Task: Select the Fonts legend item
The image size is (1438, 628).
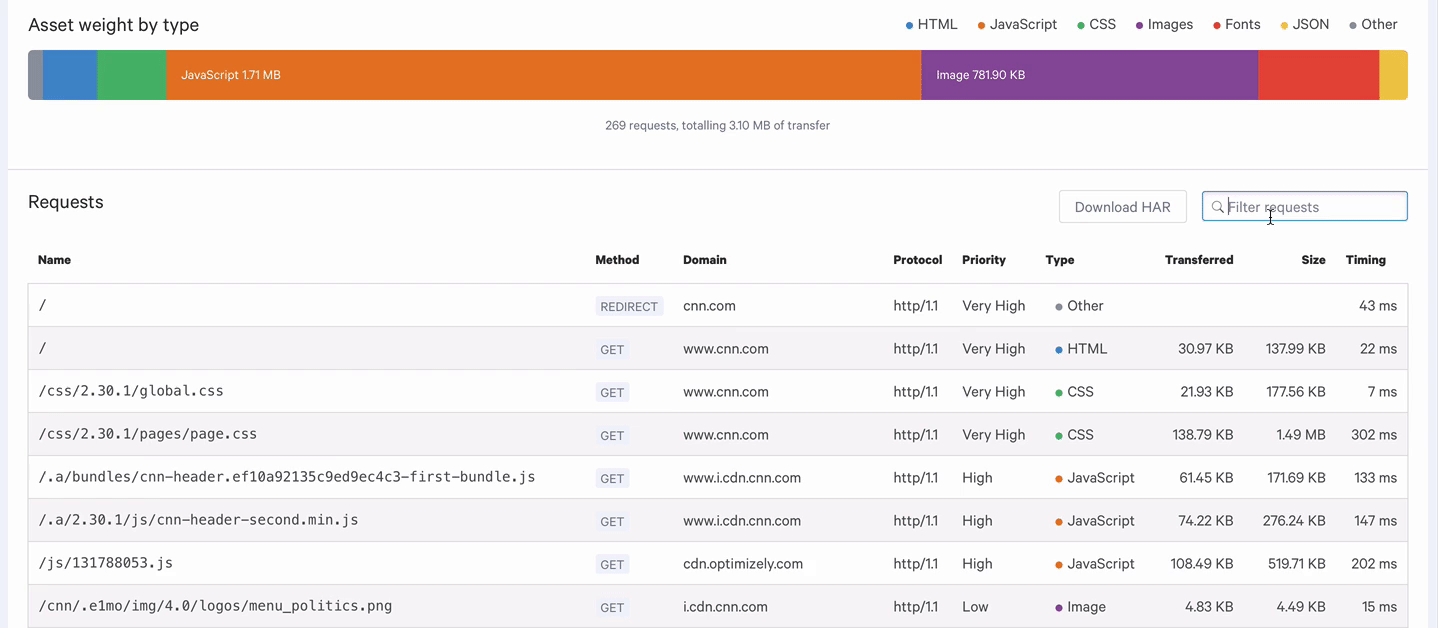Action: pyautogui.click(x=1236, y=25)
